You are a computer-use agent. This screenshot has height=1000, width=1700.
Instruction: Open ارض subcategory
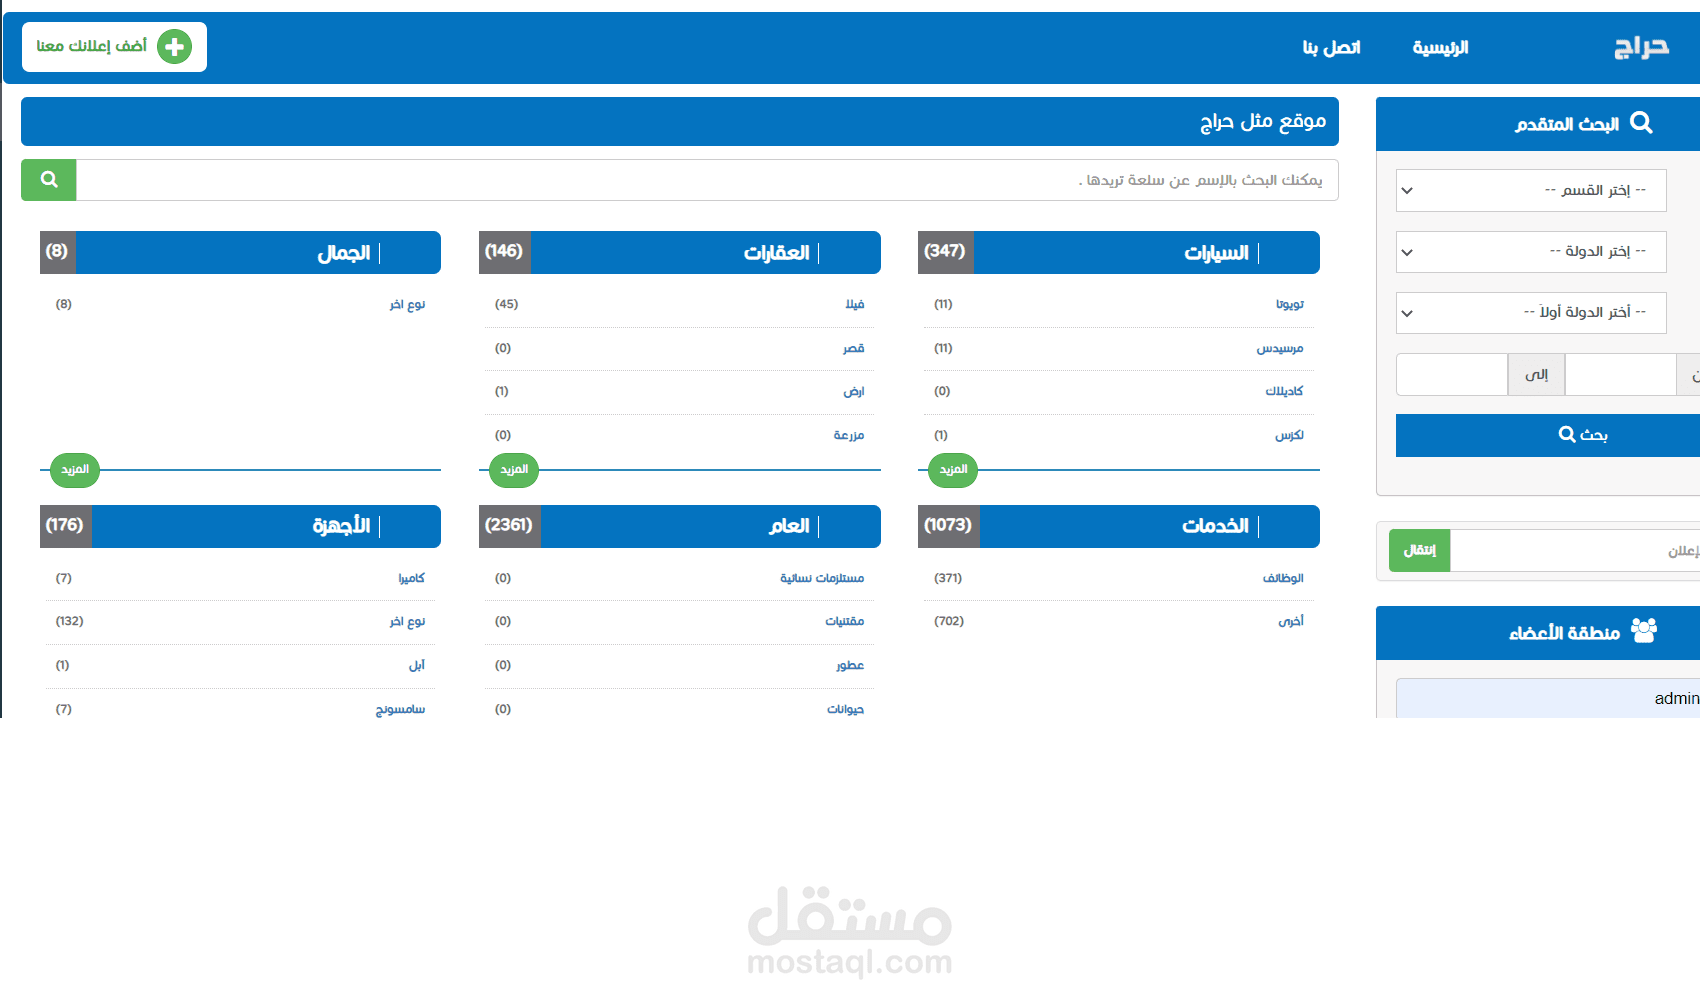[x=853, y=391]
